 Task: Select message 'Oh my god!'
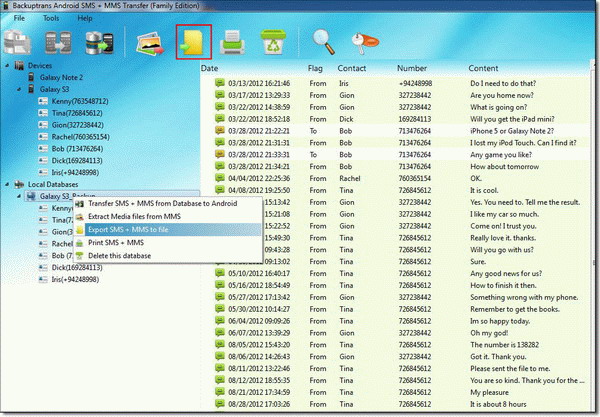click(x=489, y=333)
